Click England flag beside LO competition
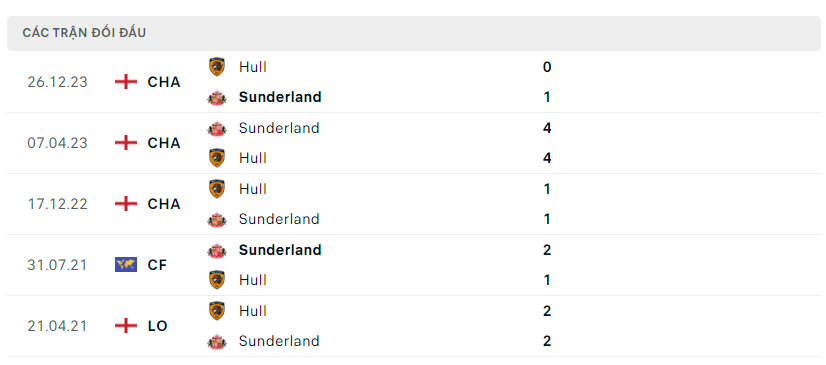The width and height of the screenshot is (826, 365). click(x=126, y=325)
